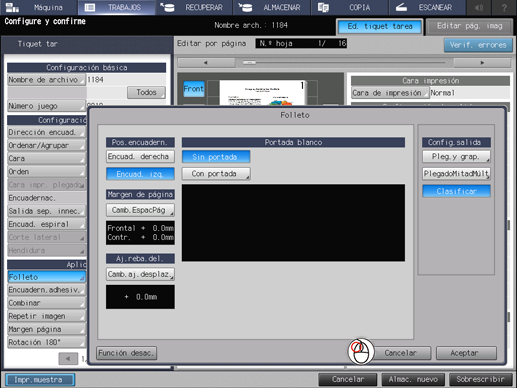Open Nombre de archivo setting
The width and height of the screenshot is (517, 388).
click(x=46, y=80)
